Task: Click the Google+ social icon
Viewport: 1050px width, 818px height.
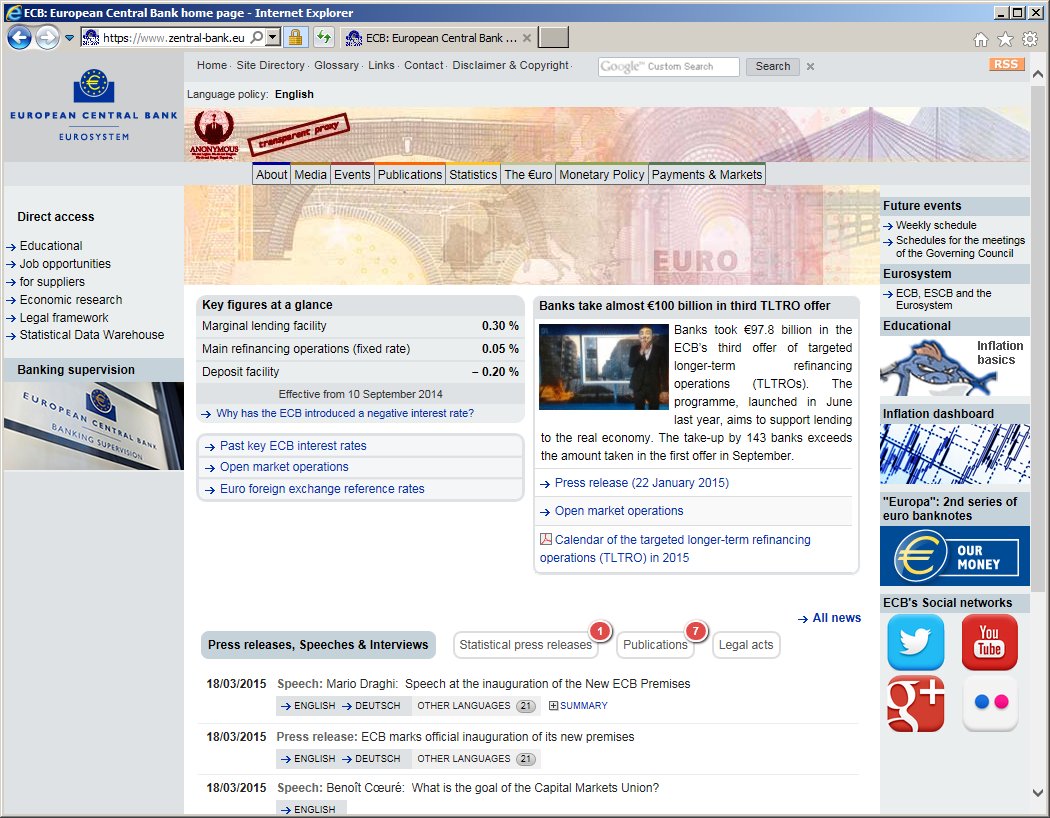Action: (x=915, y=703)
